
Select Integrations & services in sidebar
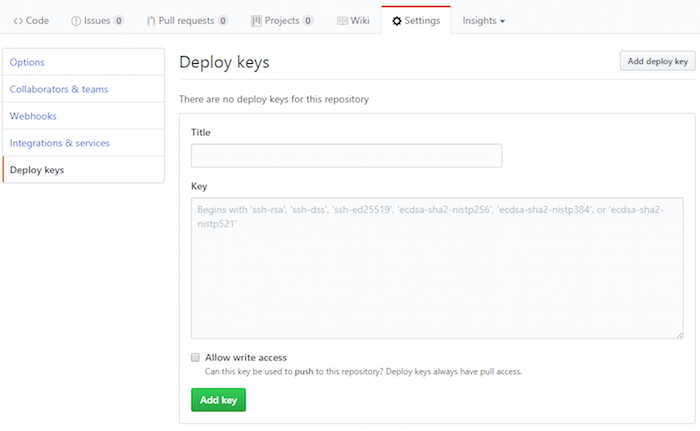60,143
